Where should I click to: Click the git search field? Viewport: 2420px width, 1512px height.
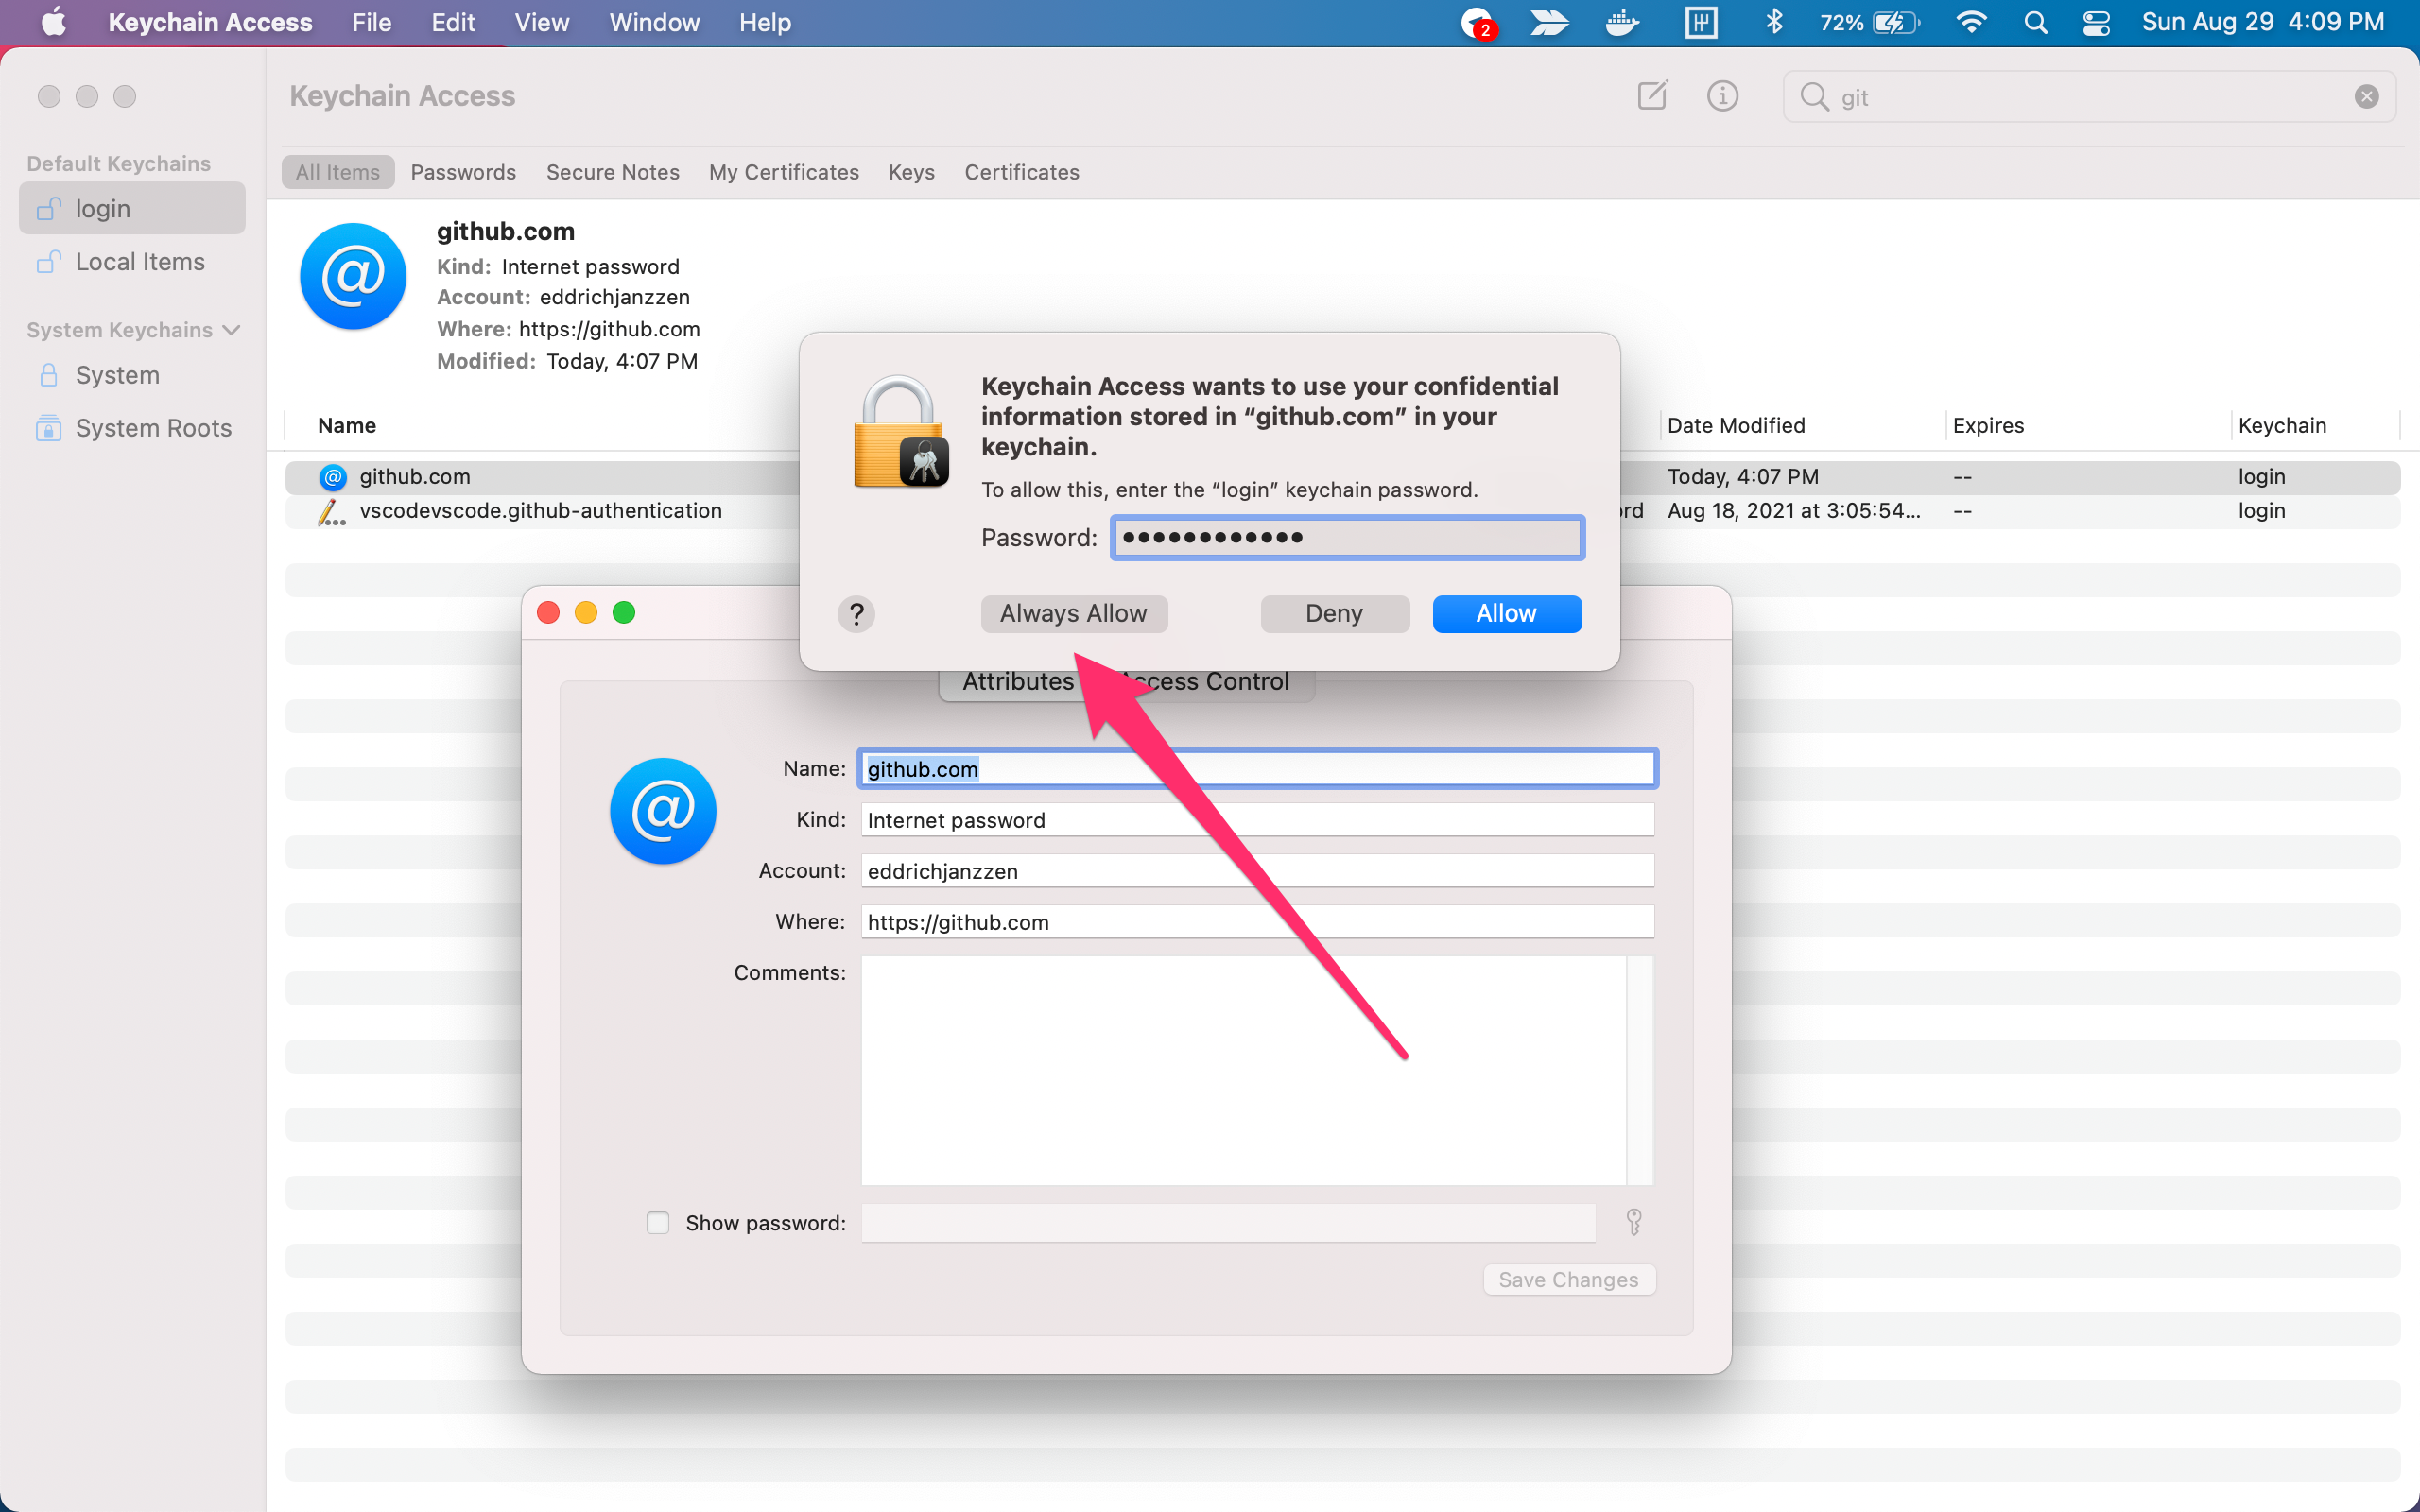[2090, 97]
